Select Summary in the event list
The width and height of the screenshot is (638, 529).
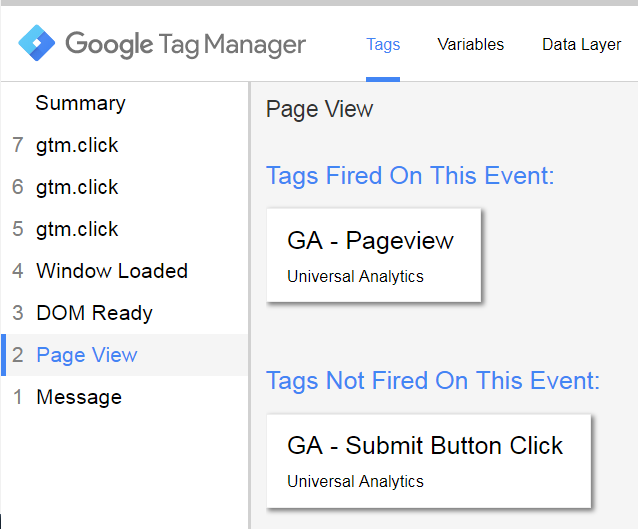point(80,103)
